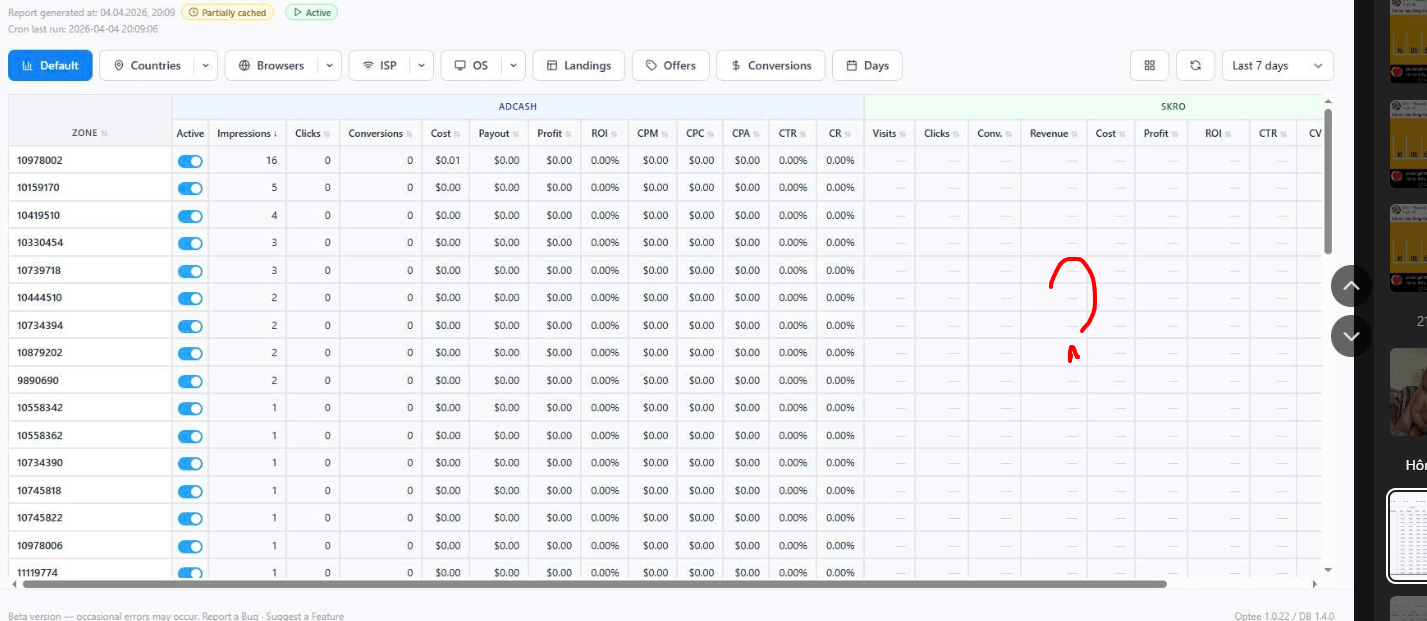Viewport: 1427px width, 621px height.
Task: Open the Offers tab
Action: (x=671, y=65)
